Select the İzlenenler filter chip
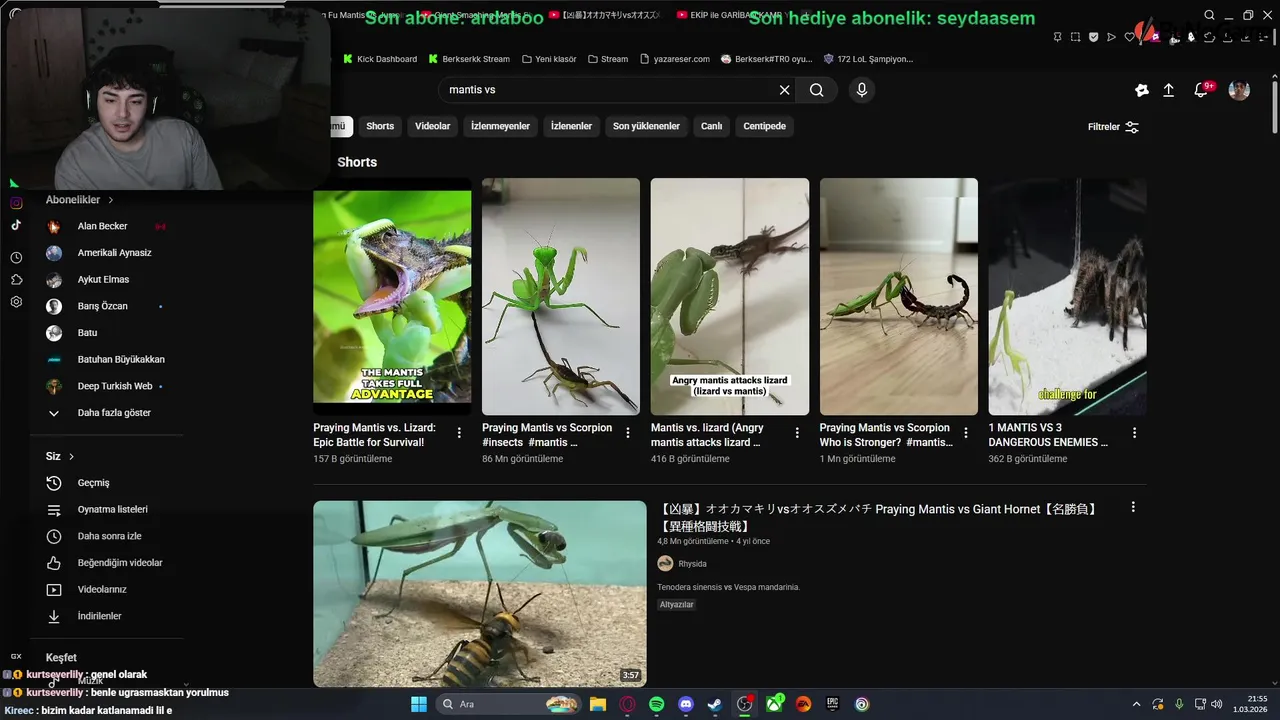 point(571,126)
